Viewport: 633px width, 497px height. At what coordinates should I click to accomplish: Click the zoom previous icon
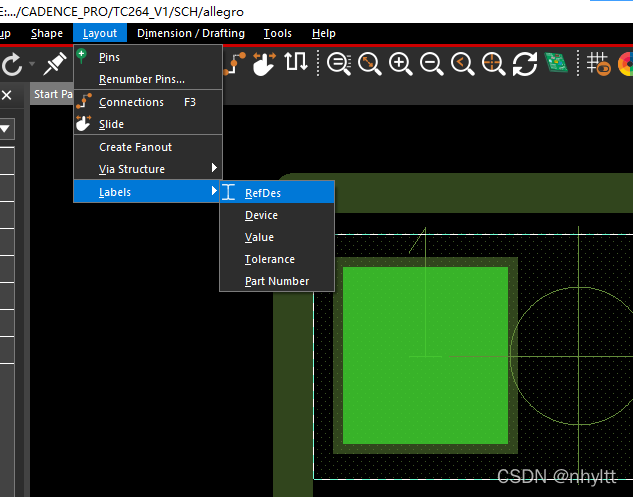[x=462, y=64]
